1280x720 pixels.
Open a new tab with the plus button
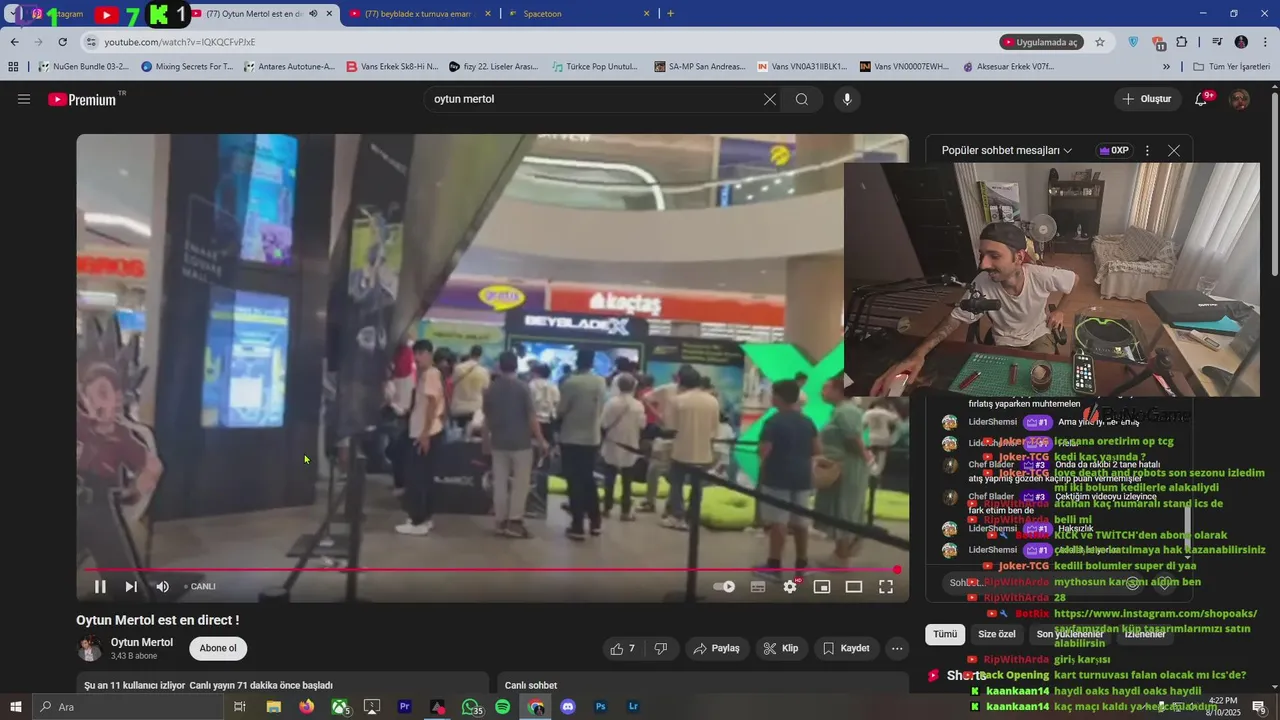(x=670, y=14)
